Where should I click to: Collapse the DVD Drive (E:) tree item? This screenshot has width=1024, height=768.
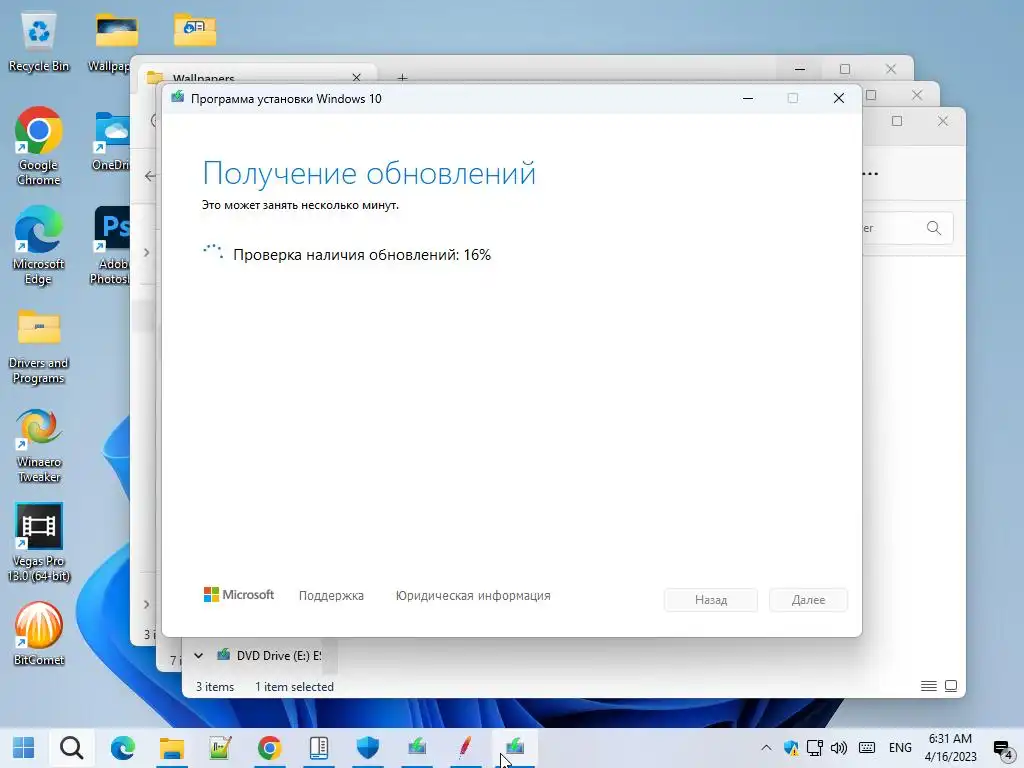coord(199,655)
